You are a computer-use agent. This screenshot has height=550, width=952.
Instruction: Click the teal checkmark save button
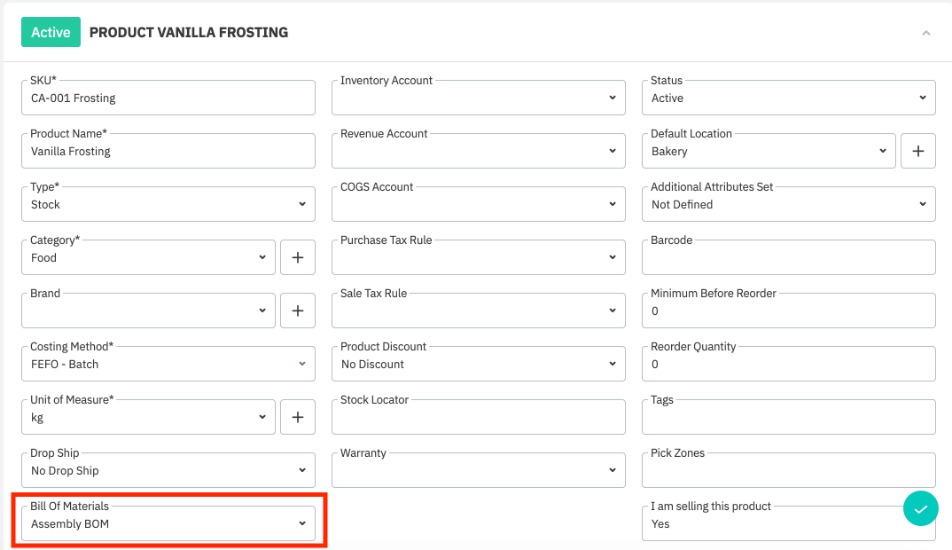pos(920,509)
